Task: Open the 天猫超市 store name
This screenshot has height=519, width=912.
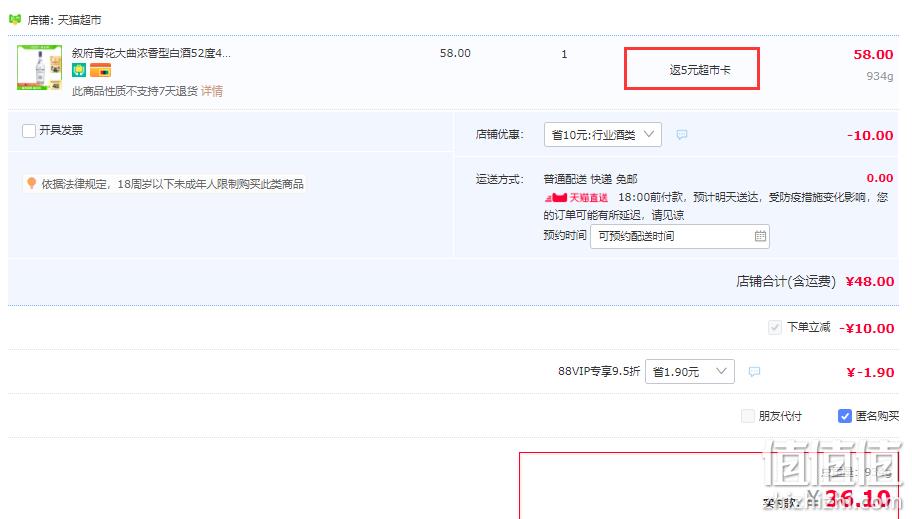Action: click(79, 20)
